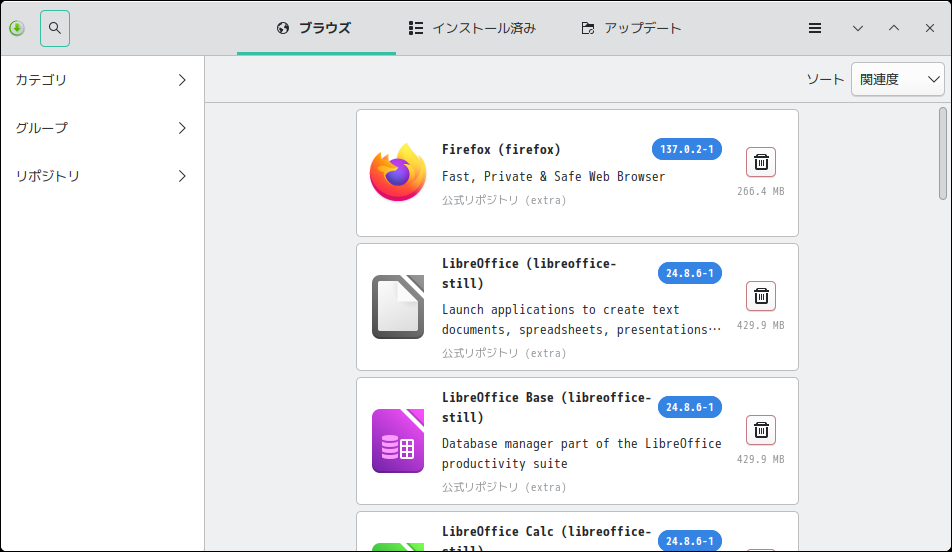Click Firefox description 'Fast, Private & Safe Web Browser'

553,176
